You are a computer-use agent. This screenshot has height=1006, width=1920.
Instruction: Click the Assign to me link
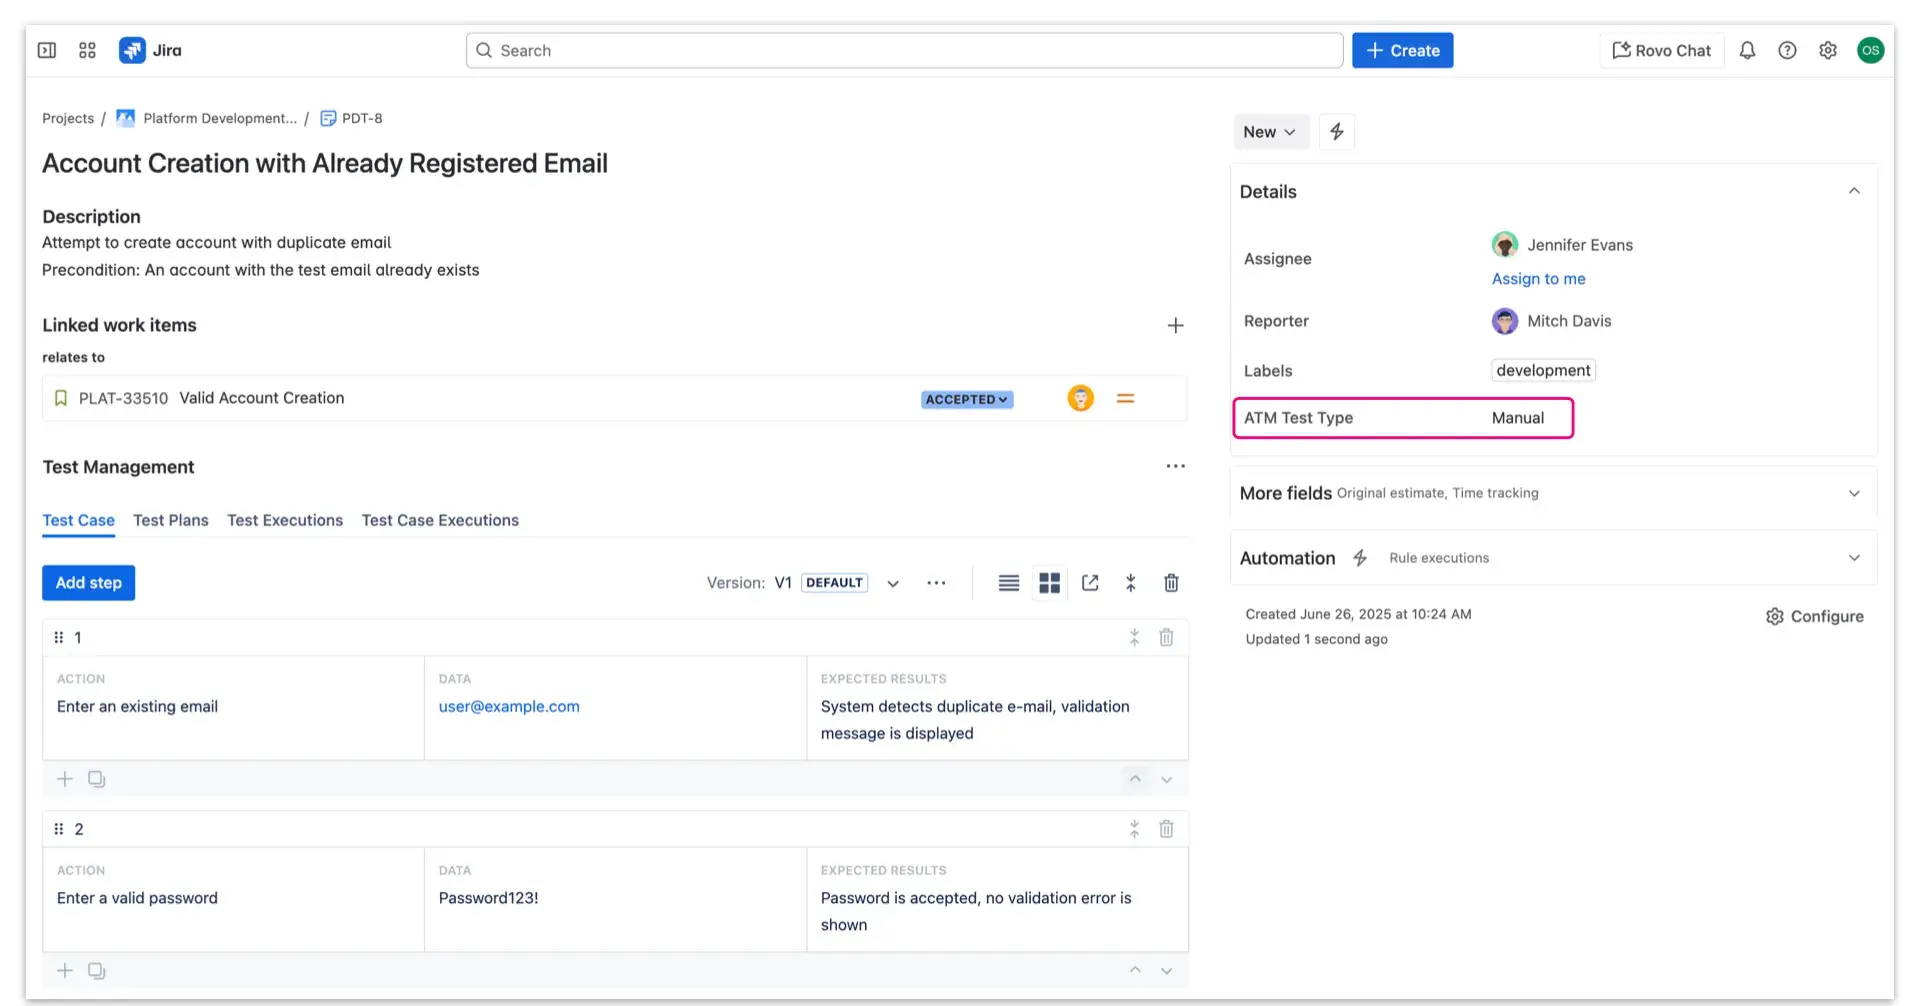[1538, 278]
